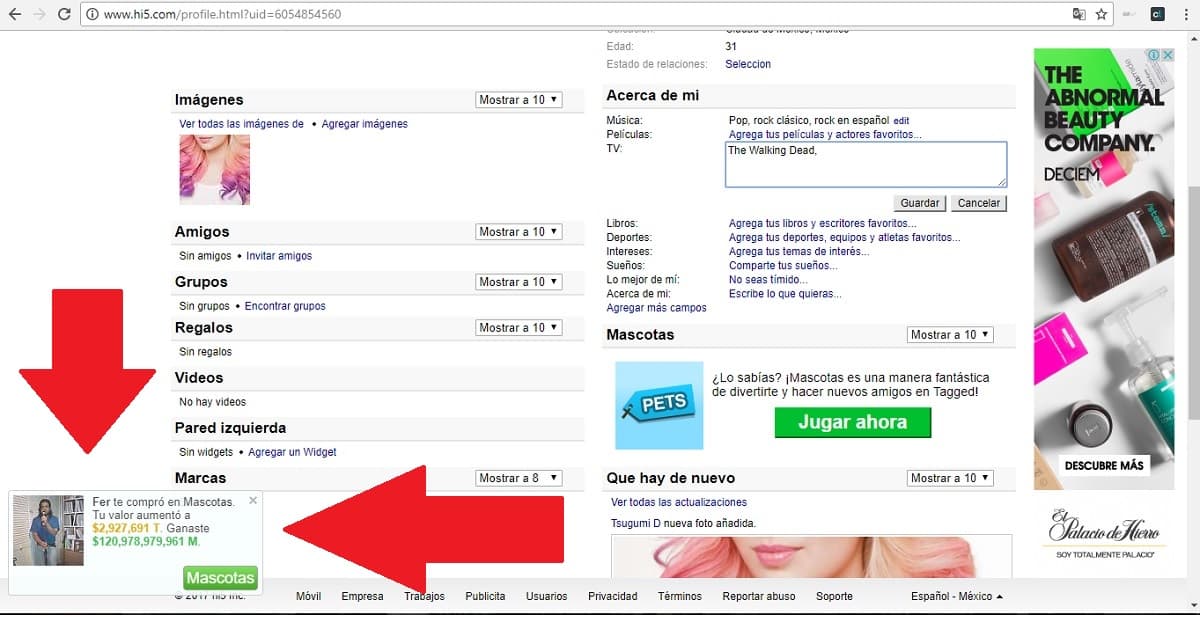Close the Mascotas notification popup
This screenshot has height=617, width=1200.
[x=253, y=500]
